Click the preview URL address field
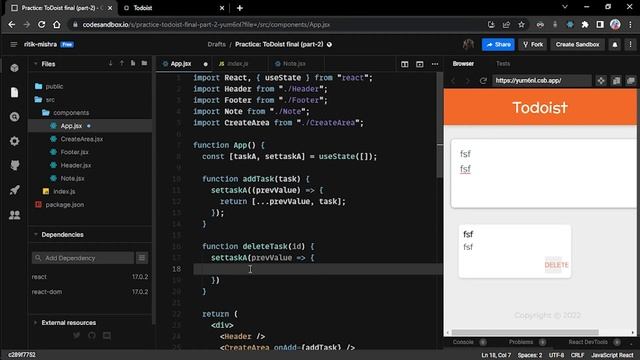 541,80
